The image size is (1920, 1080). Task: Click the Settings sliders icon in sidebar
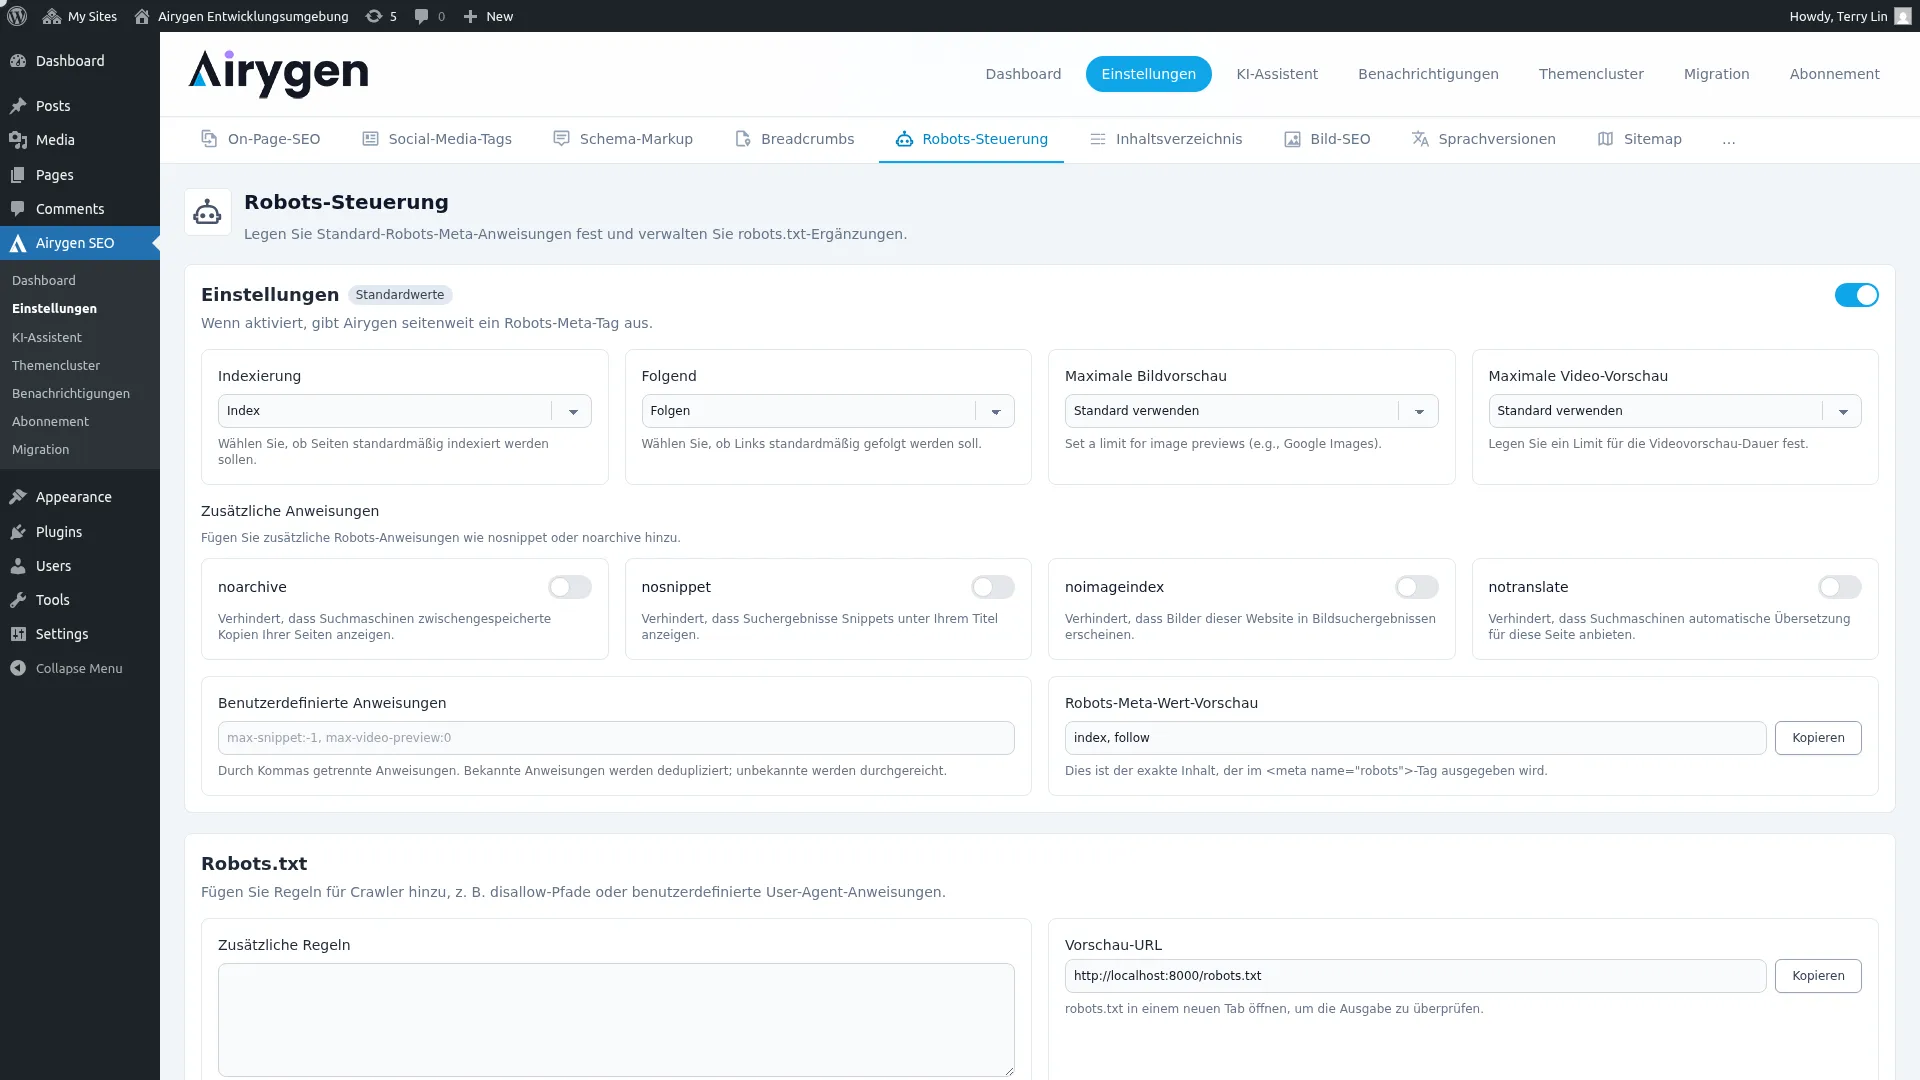point(18,634)
